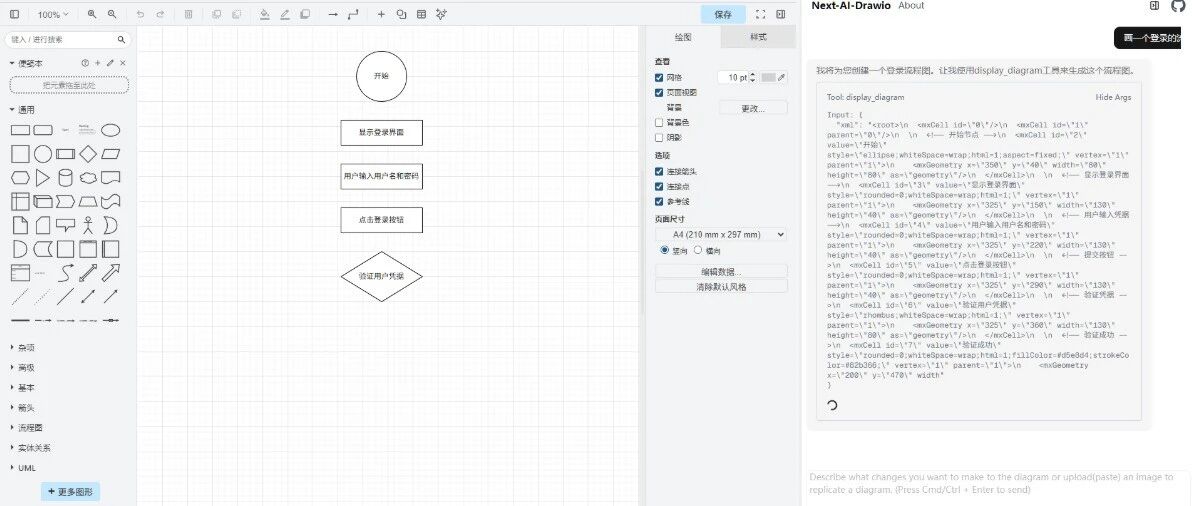Select the cloud shape in general palette
This screenshot has width=1192, height=506.
[x=88, y=178]
